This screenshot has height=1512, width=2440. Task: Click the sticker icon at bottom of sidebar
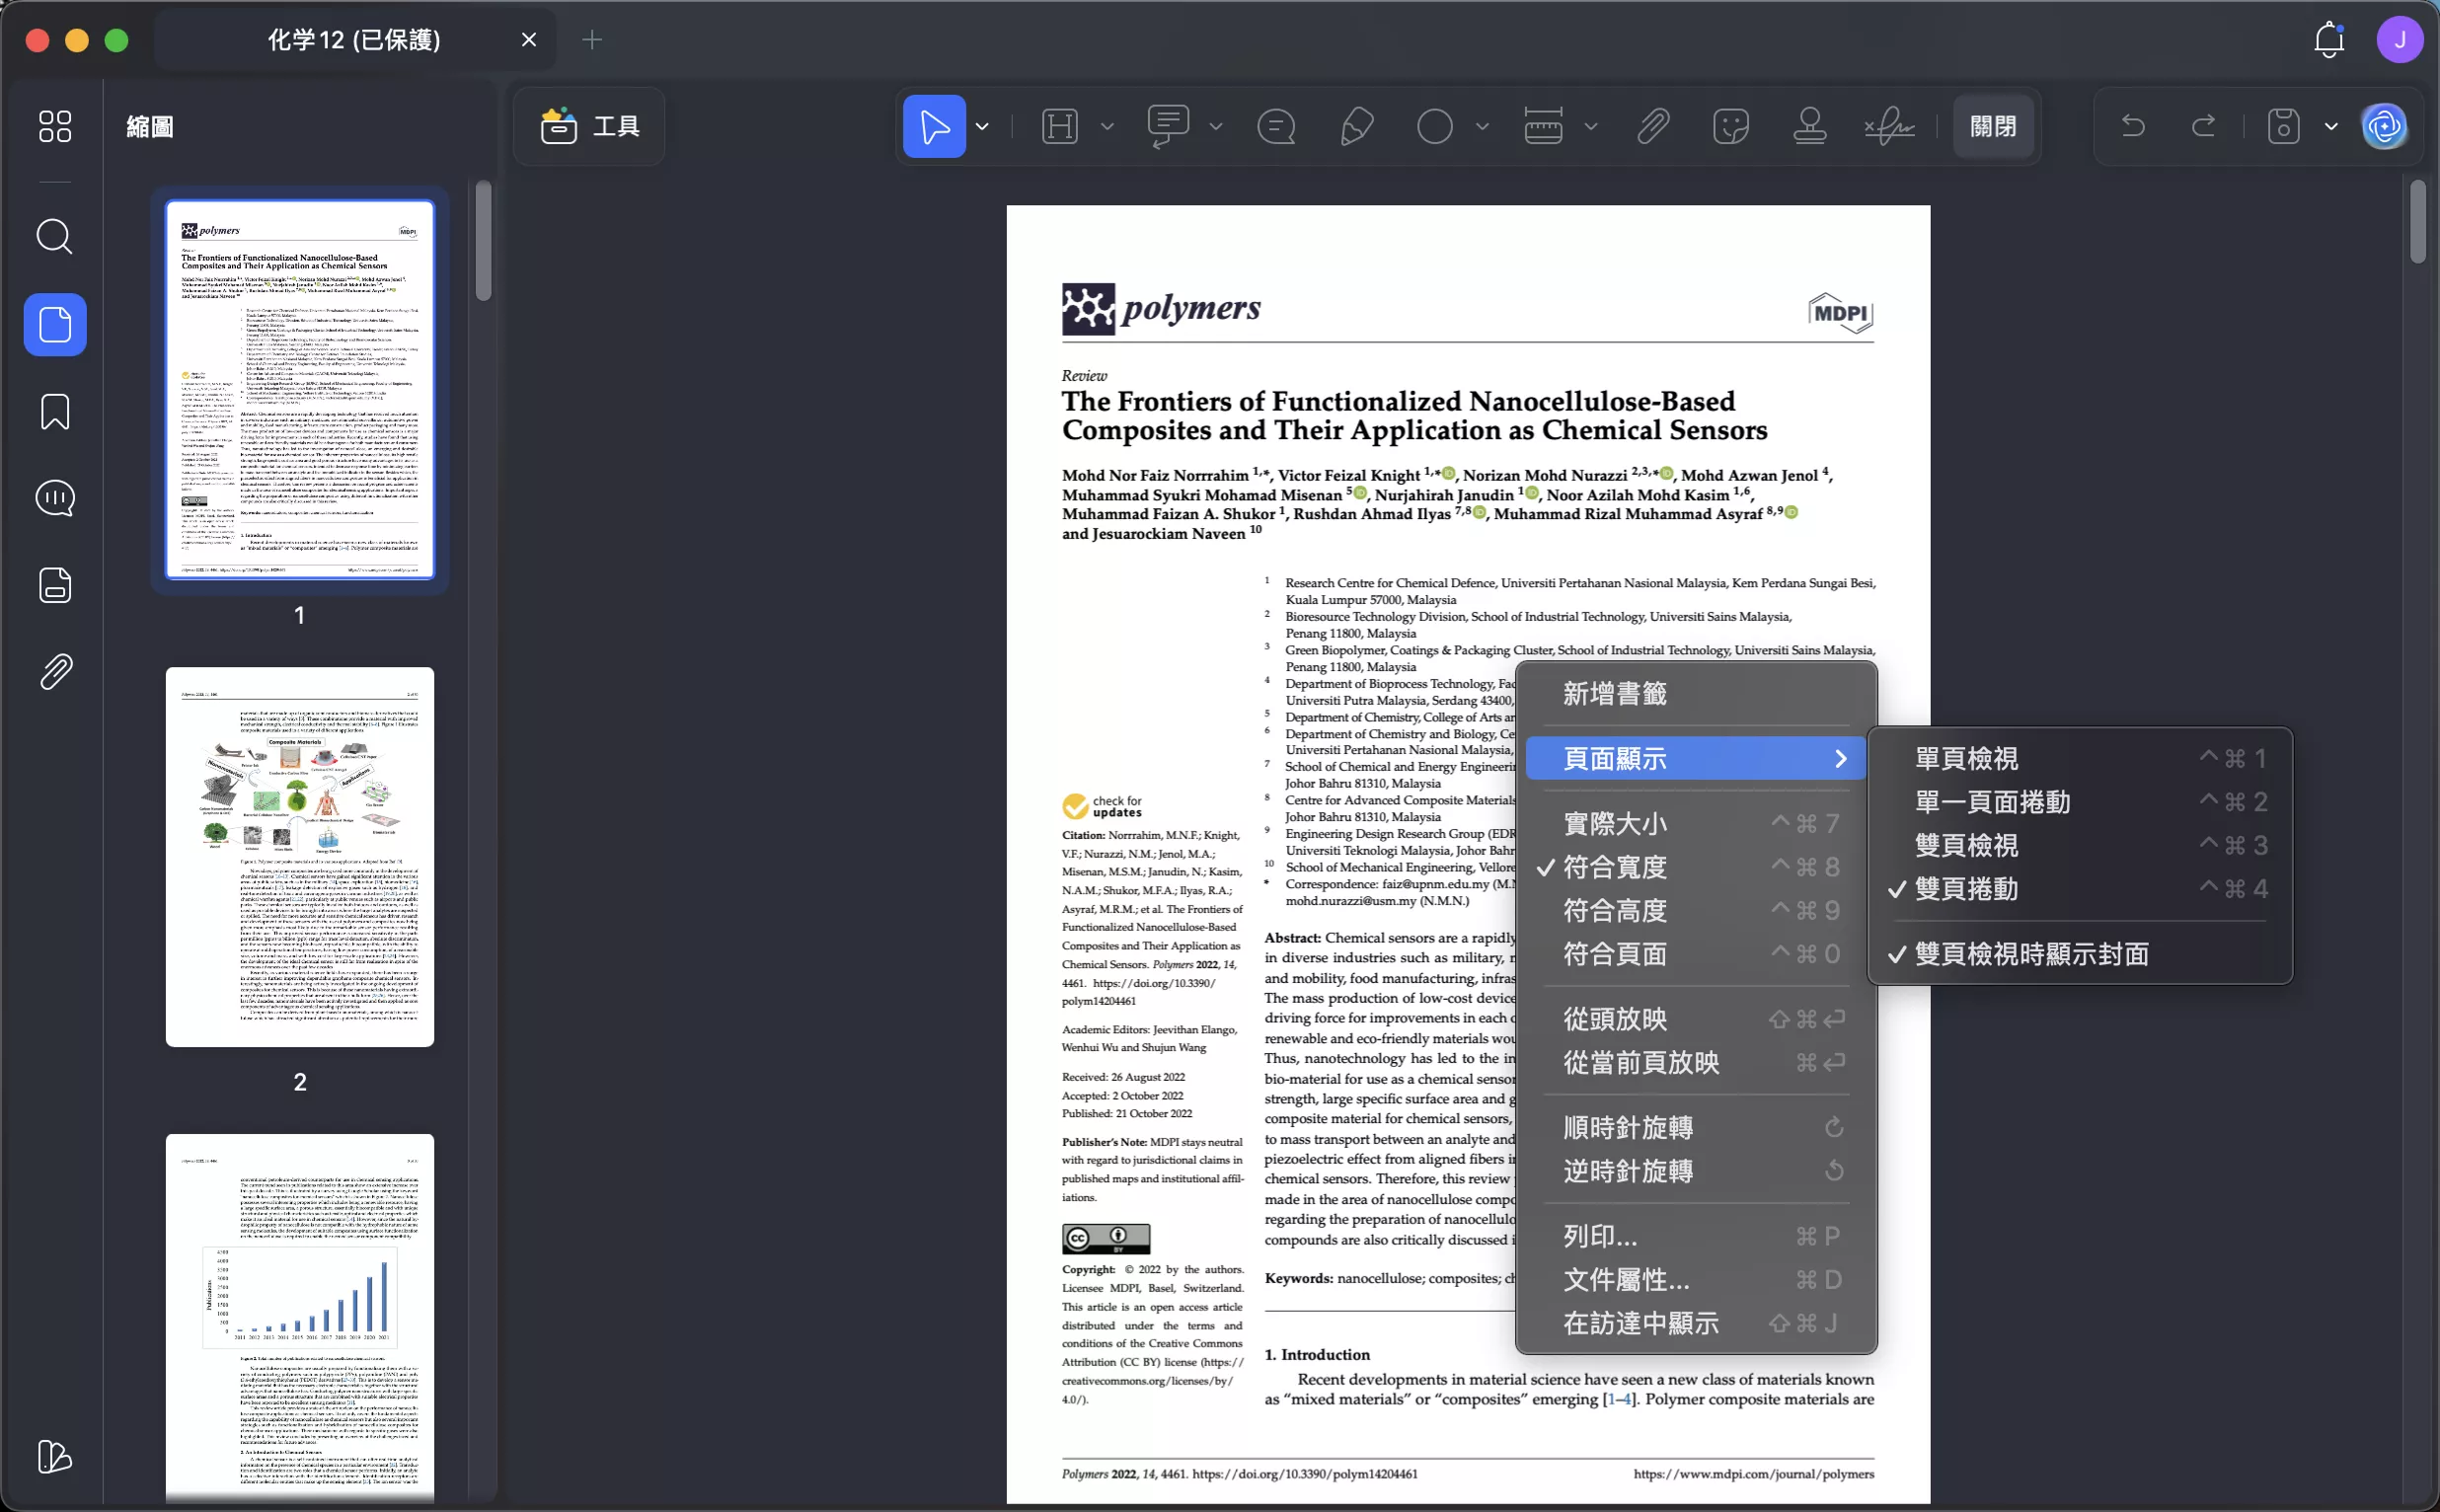[54, 1456]
